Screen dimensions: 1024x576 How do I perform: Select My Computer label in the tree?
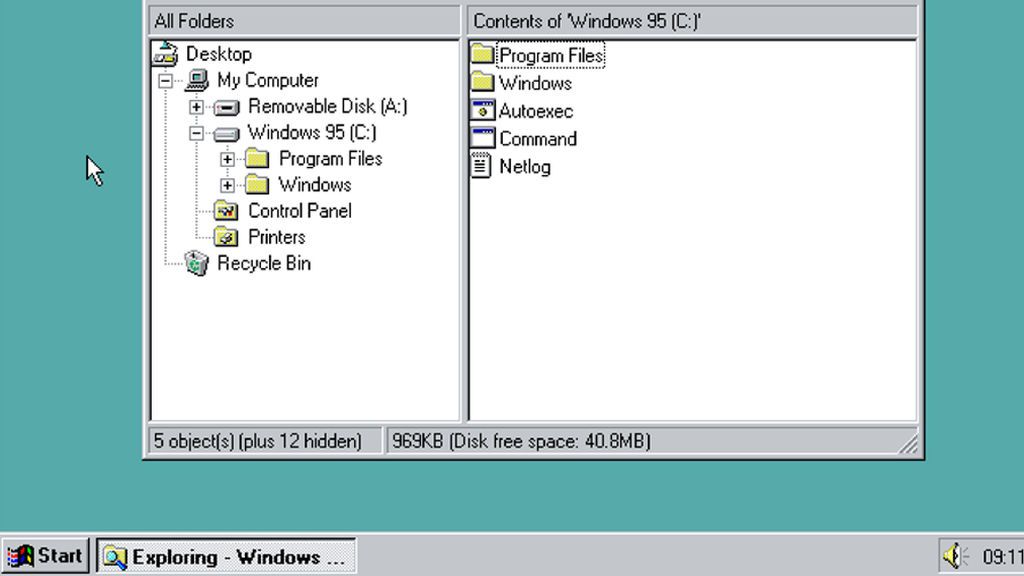coord(268,80)
